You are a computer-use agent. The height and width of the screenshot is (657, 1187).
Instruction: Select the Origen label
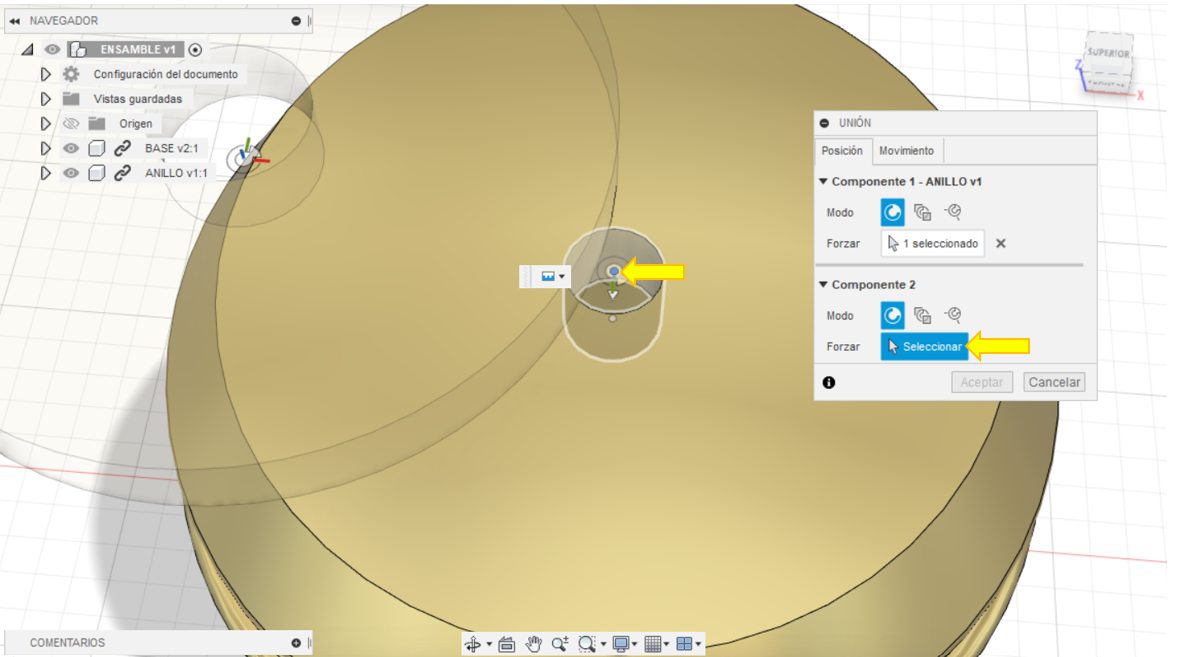tap(136, 123)
